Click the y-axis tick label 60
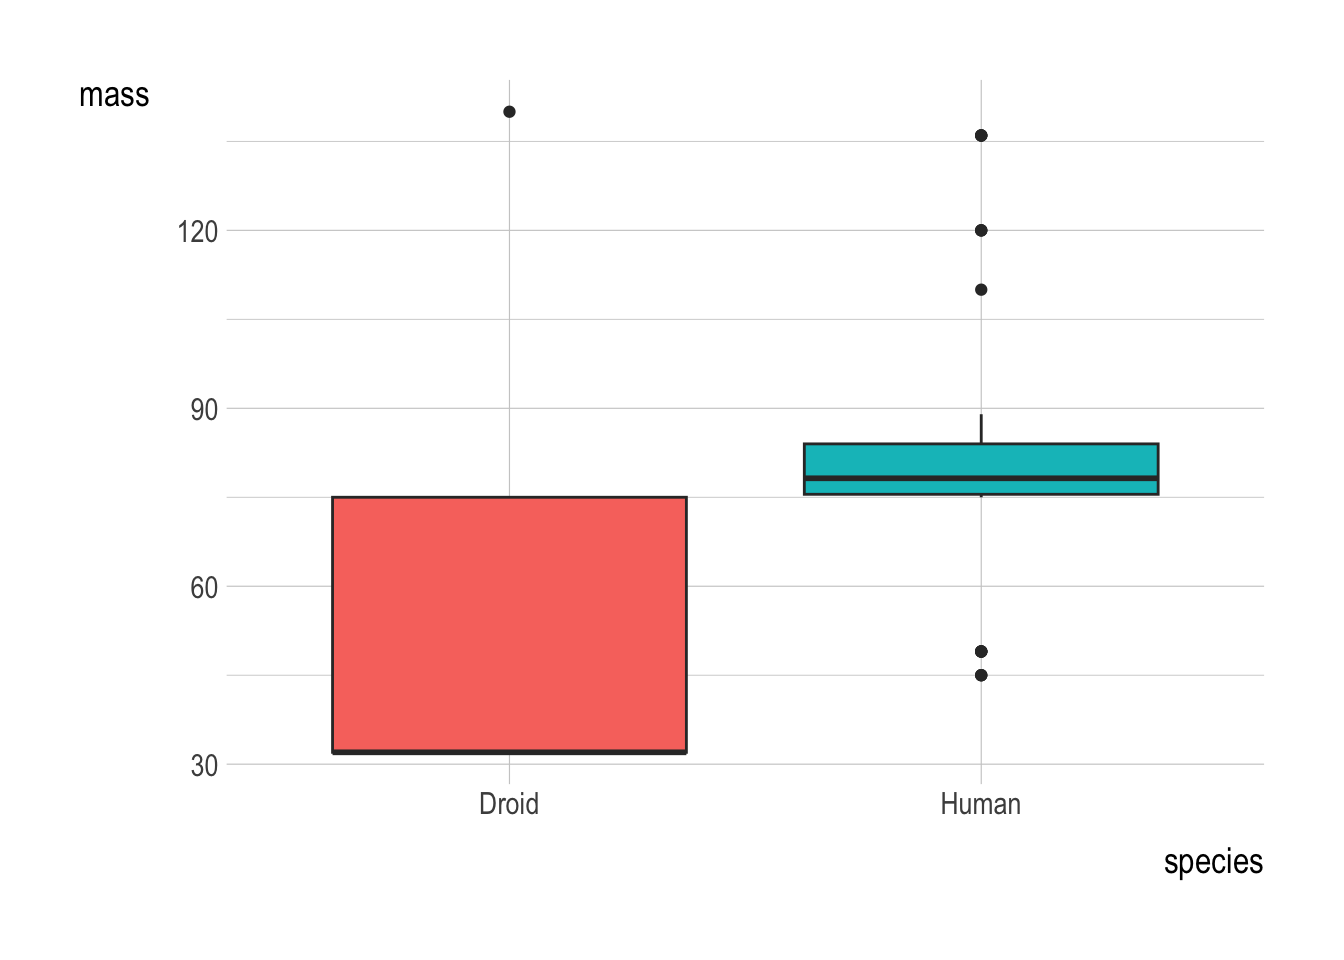Screen dimensions: 1344x960 pyautogui.click(x=204, y=587)
